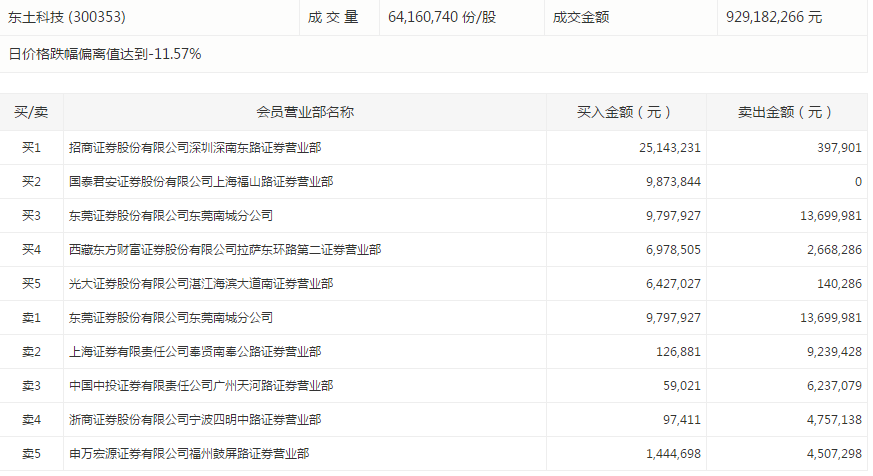This screenshot has height=476, width=873.
Task: Click the 会员营业部名称 column header
Action: (305, 112)
